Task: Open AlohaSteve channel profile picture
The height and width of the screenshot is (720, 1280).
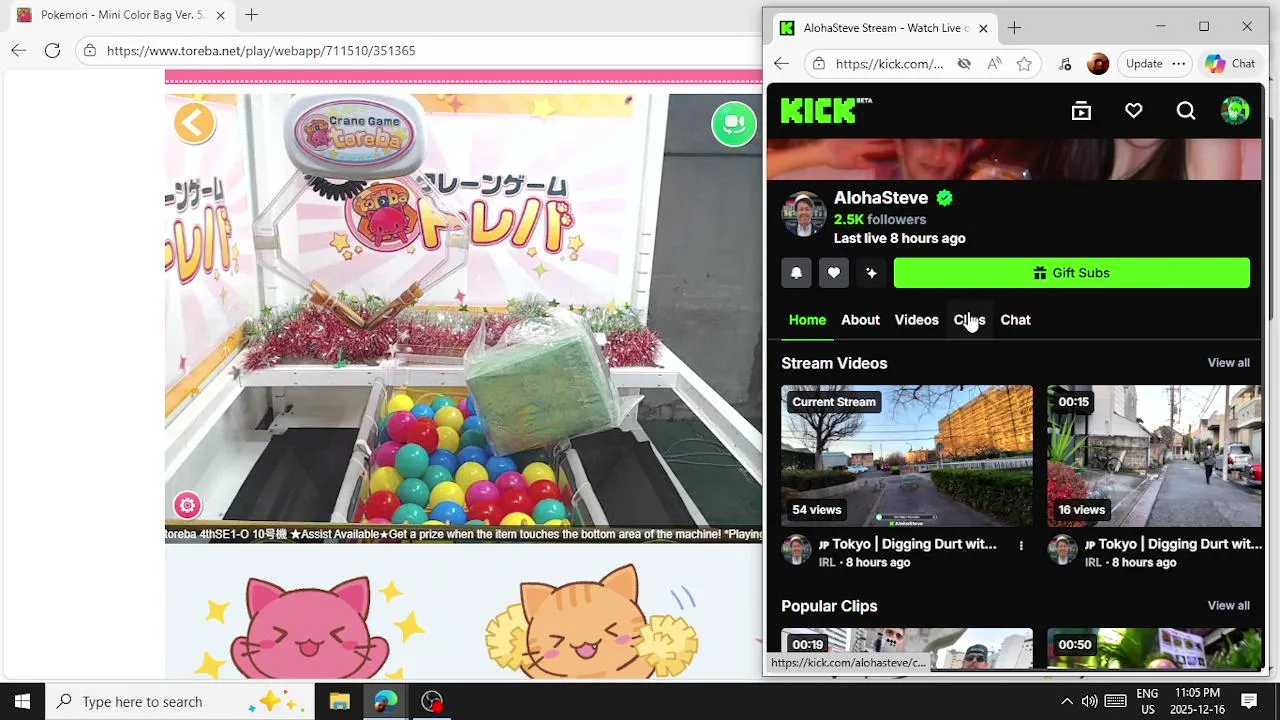Action: 804,214
